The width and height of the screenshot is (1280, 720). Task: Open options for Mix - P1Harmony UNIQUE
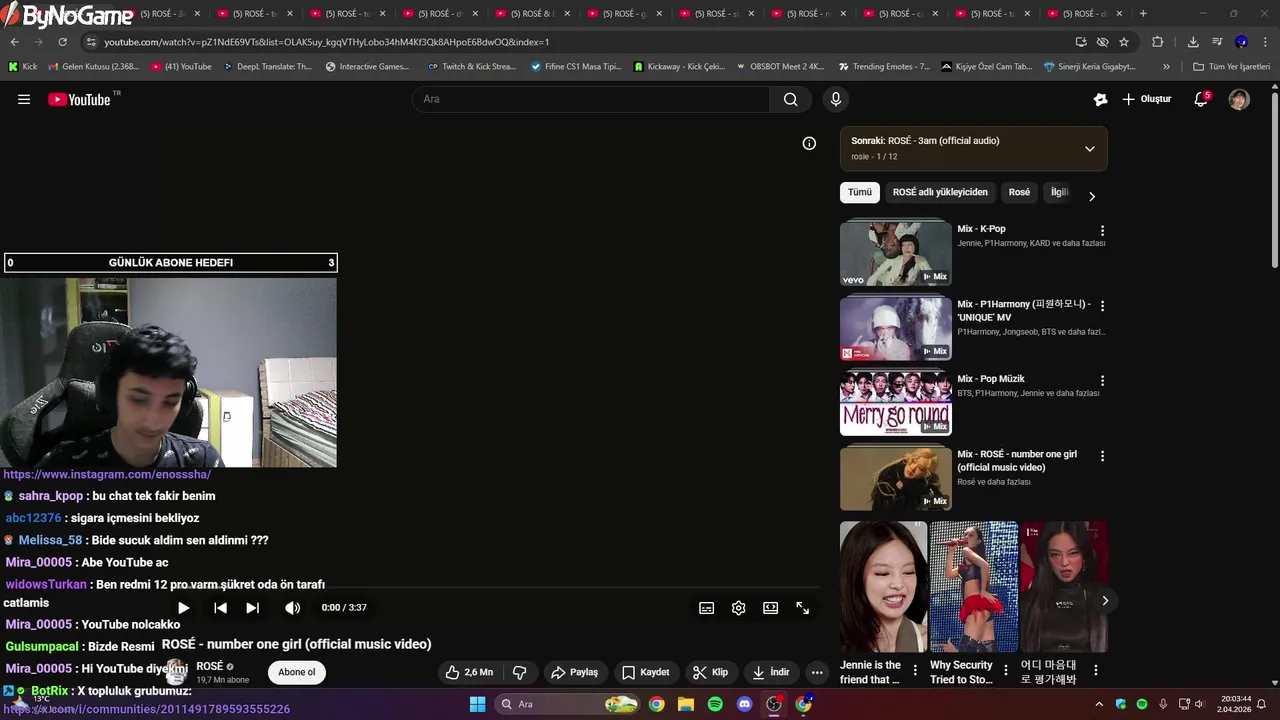[1102, 306]
